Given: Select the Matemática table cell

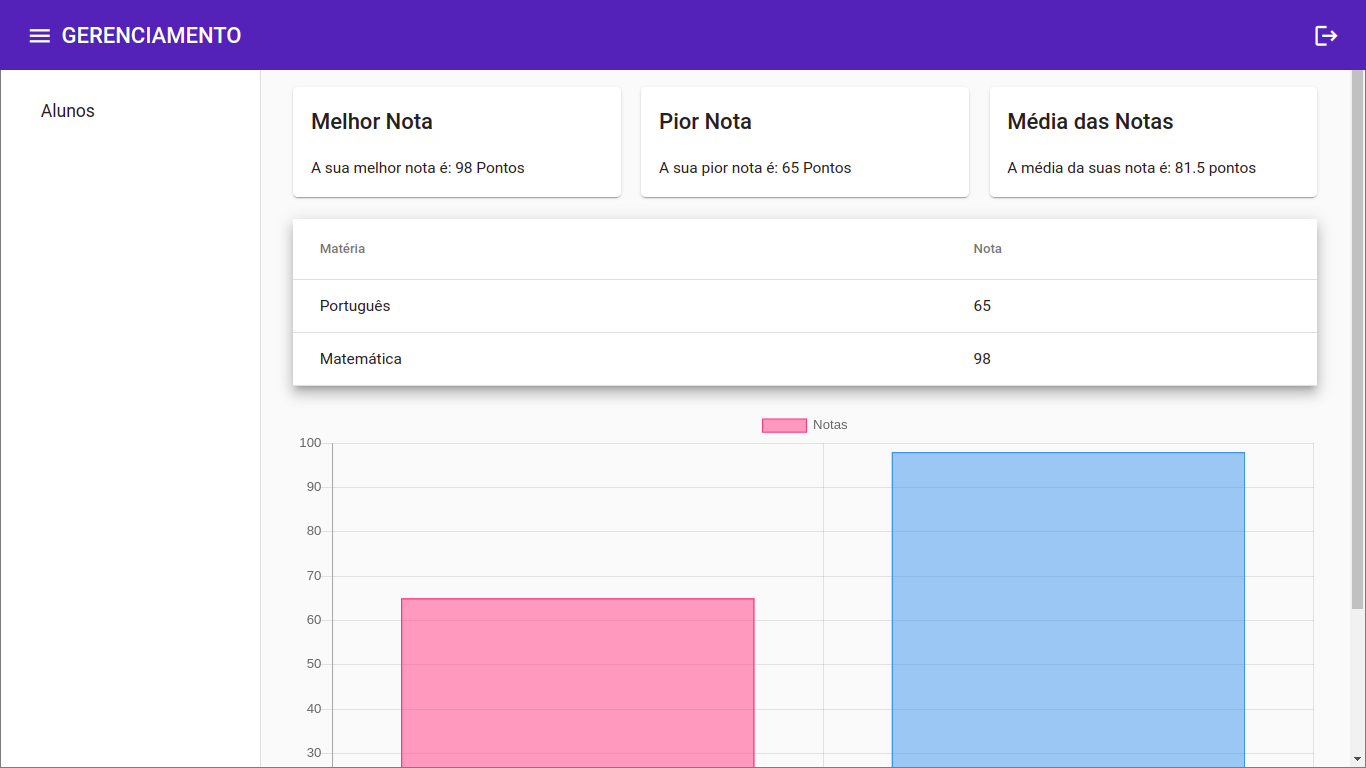Looking at the screenshot, I should (x=361, y=359).
